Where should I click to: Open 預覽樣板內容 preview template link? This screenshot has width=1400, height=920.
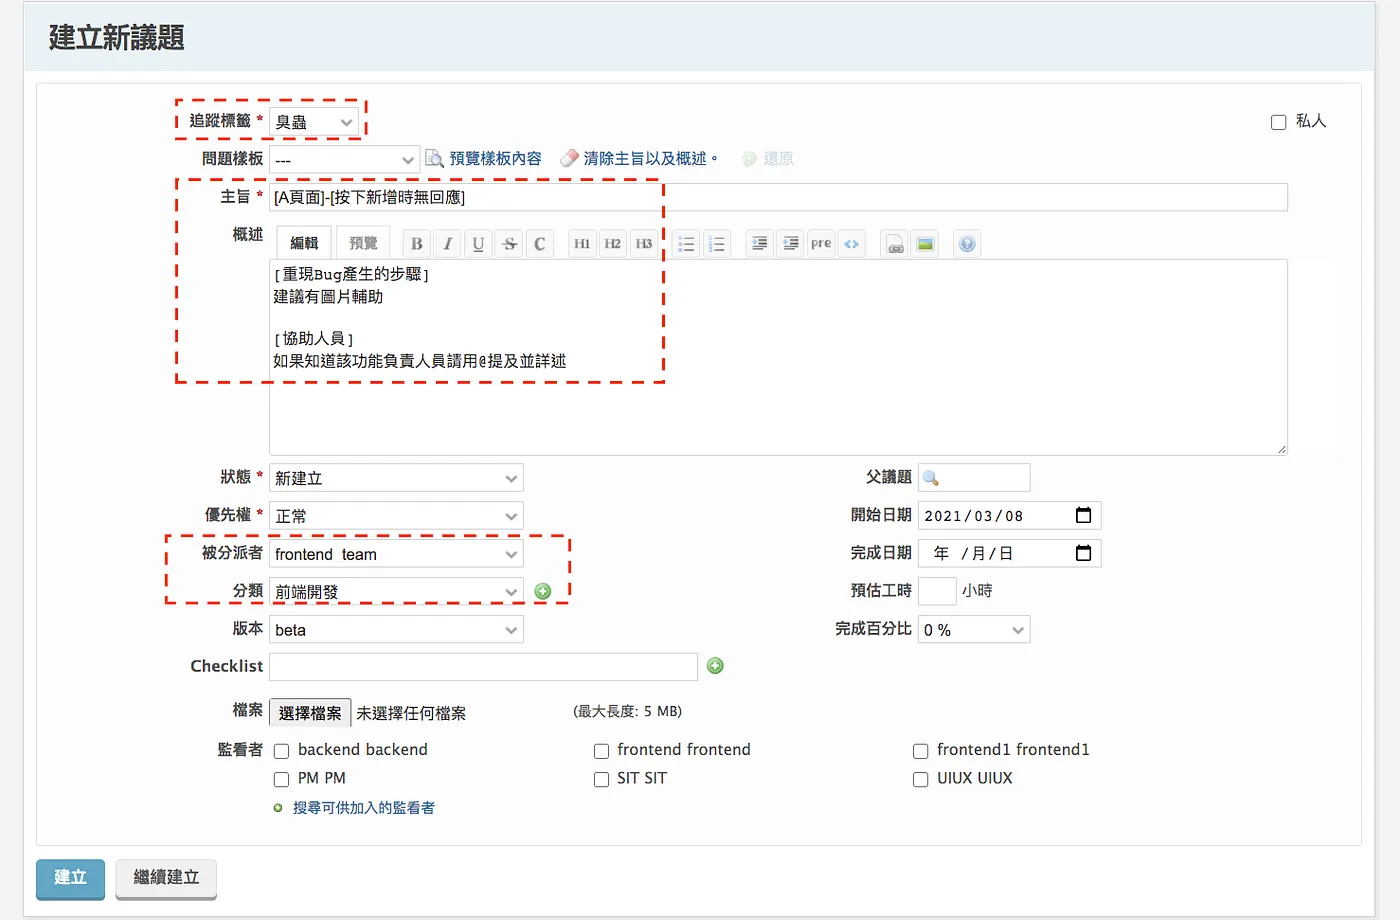[x=495, y=159]
